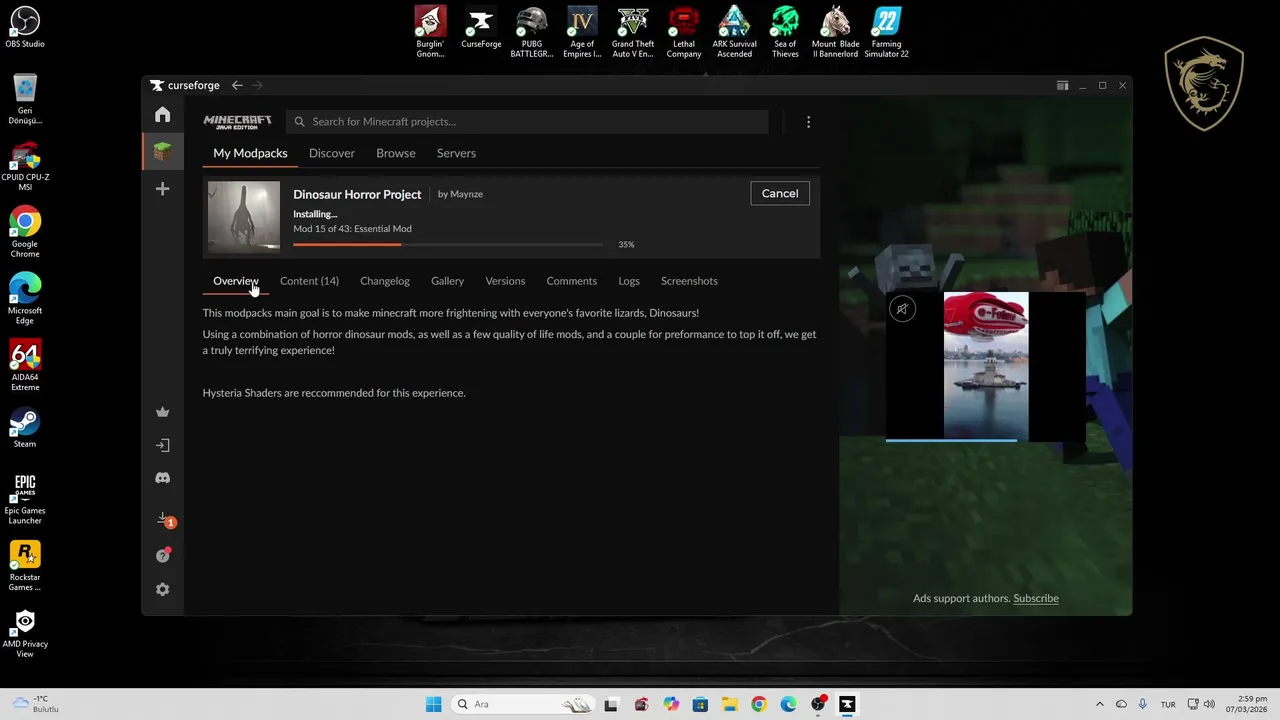Image resolution: width=1280 pixels, height=720 pixels.
Task: Open the Versions tab
Action: 505,281
